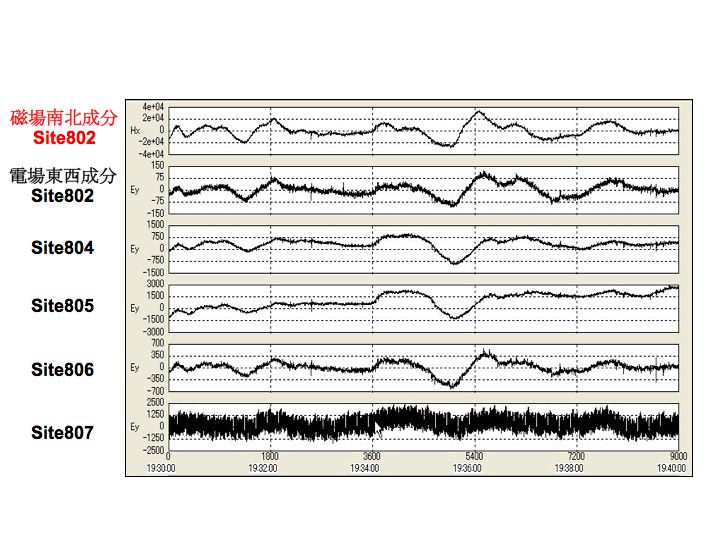This screenshot has height=540, width=720.
Task: Click the 2e+04 tick value
Action: (x=153, y=118)
